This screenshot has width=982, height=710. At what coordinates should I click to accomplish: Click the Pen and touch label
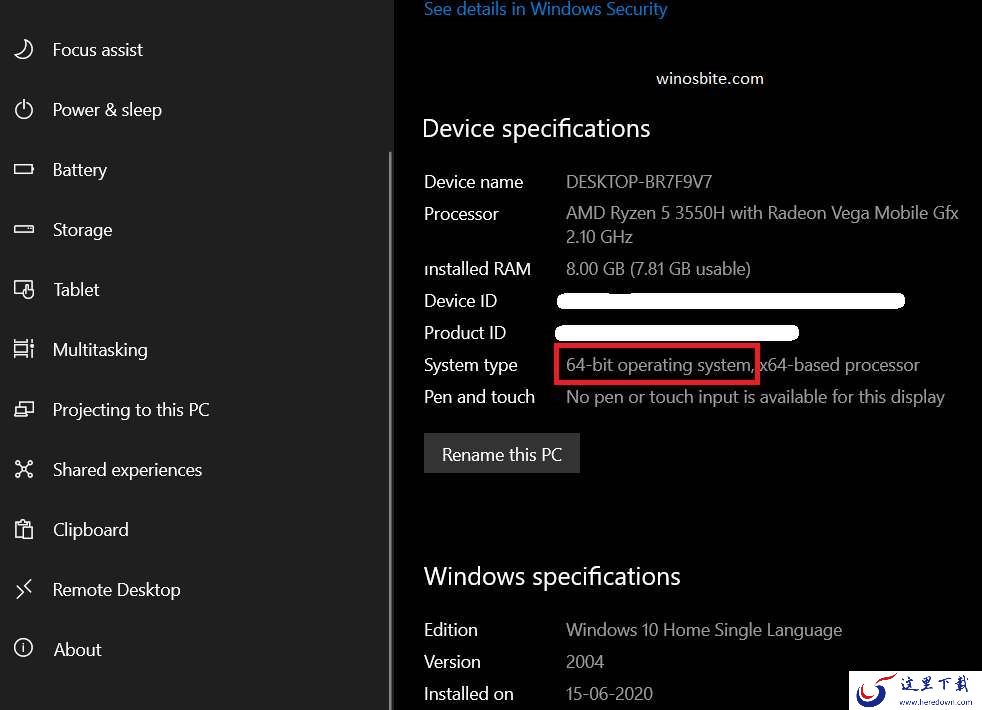point(479,397)
